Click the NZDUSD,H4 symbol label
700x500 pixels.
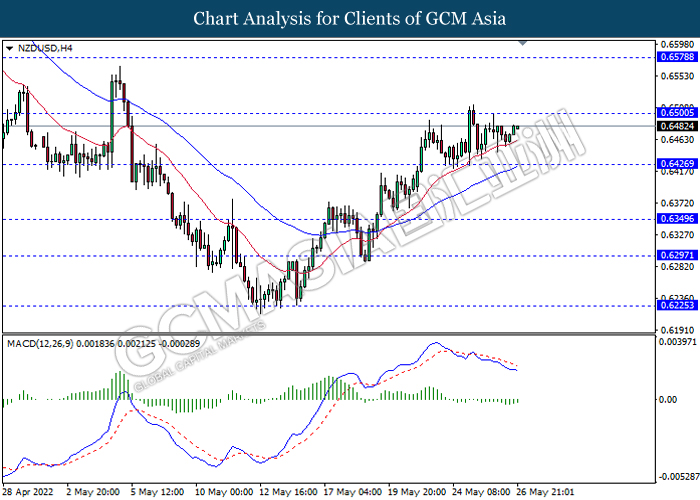point(45,48)
